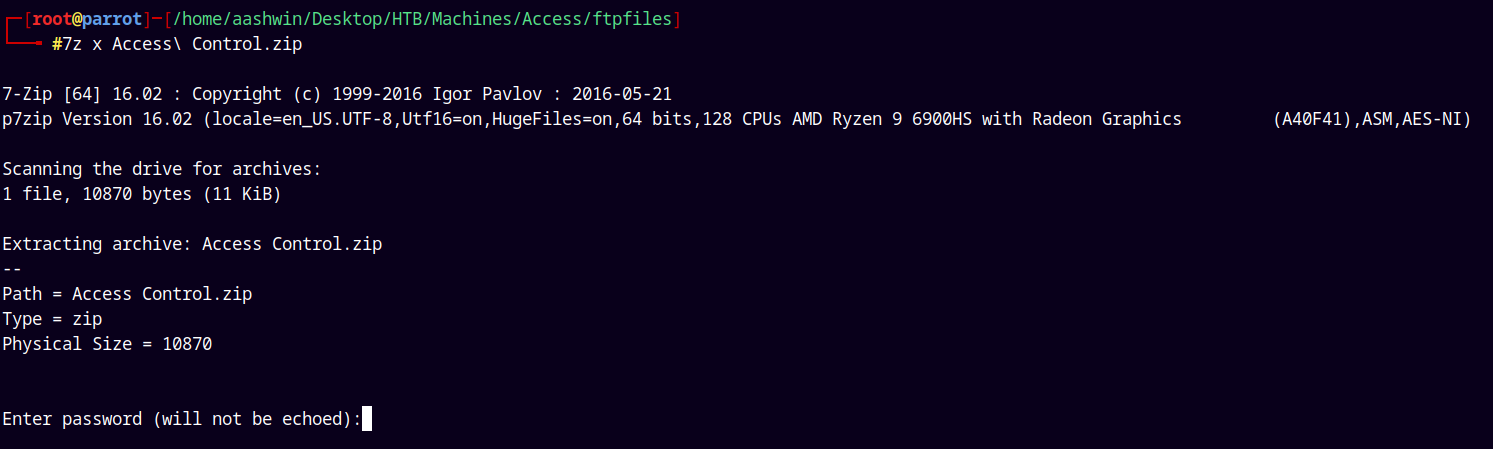Click the "Physical Size = 10870" line
Image resolution: width=1493 pixels, height=449 pixels.
click(107, 344)
